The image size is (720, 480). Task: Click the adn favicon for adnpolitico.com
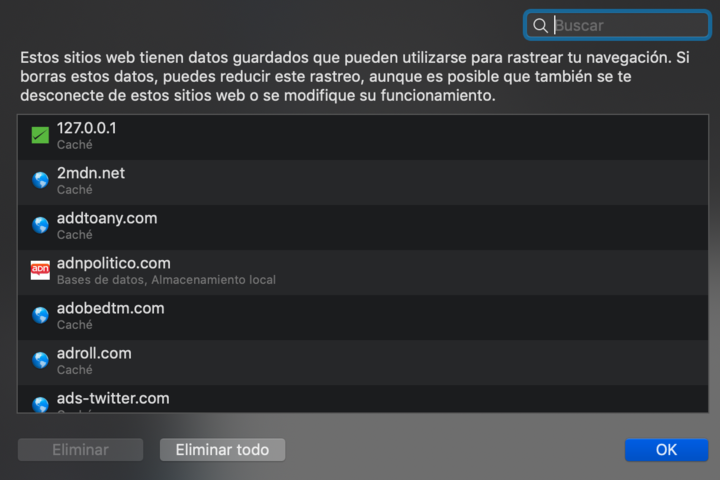pyautogui.click(x=40, y=271)
